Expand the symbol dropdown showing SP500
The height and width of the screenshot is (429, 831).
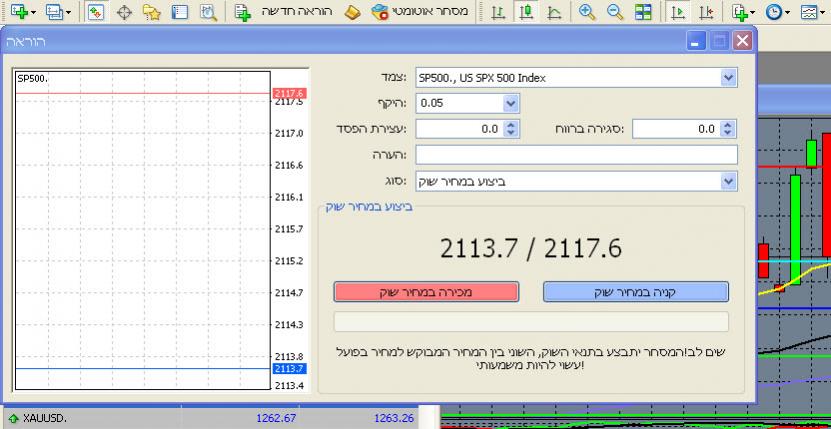coord(727,77)
